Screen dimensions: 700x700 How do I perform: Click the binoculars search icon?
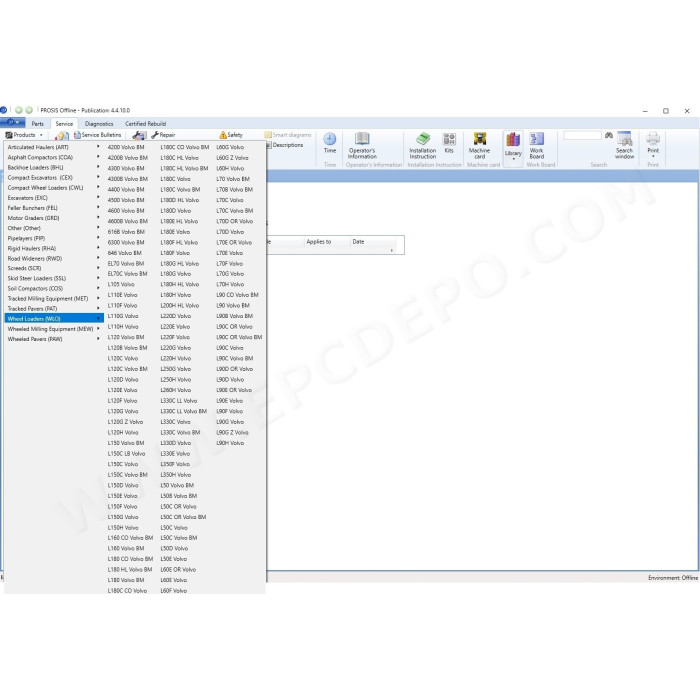point(608,135)
